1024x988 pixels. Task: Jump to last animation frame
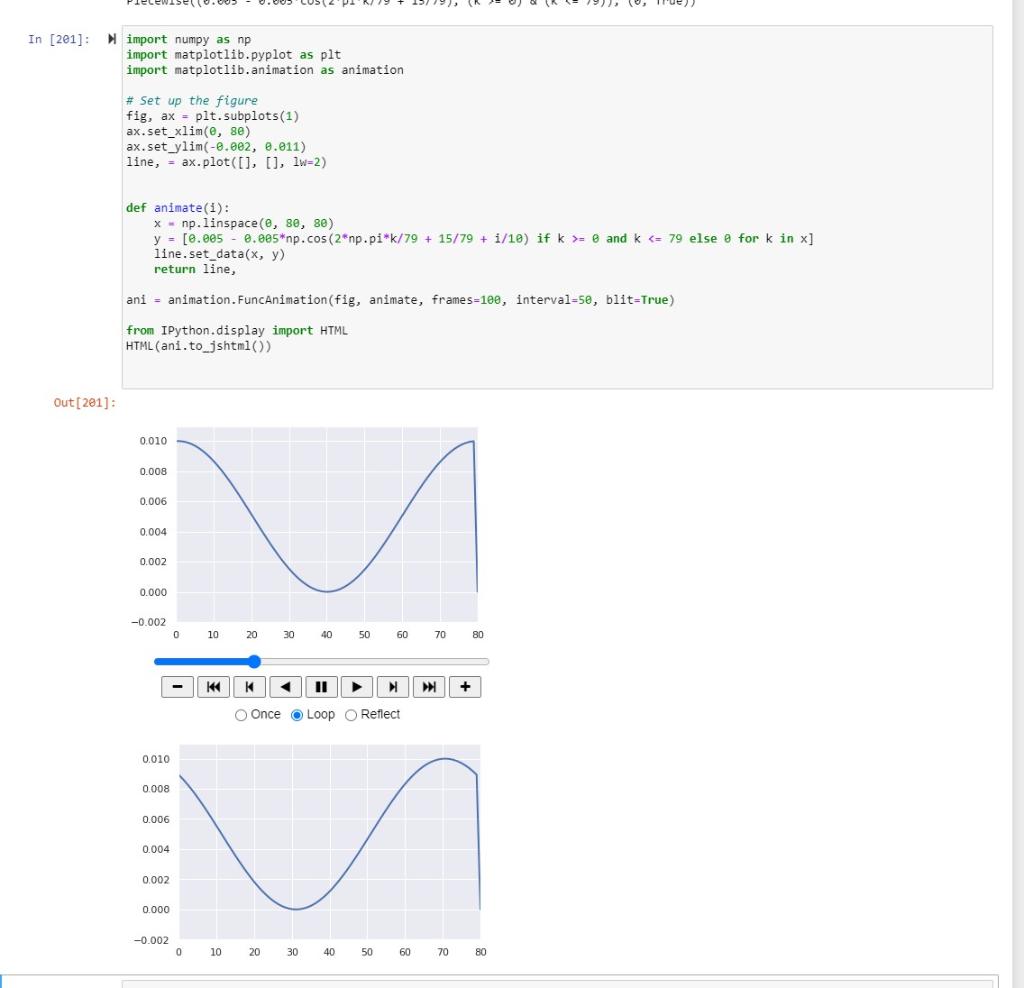pos(429,687)
